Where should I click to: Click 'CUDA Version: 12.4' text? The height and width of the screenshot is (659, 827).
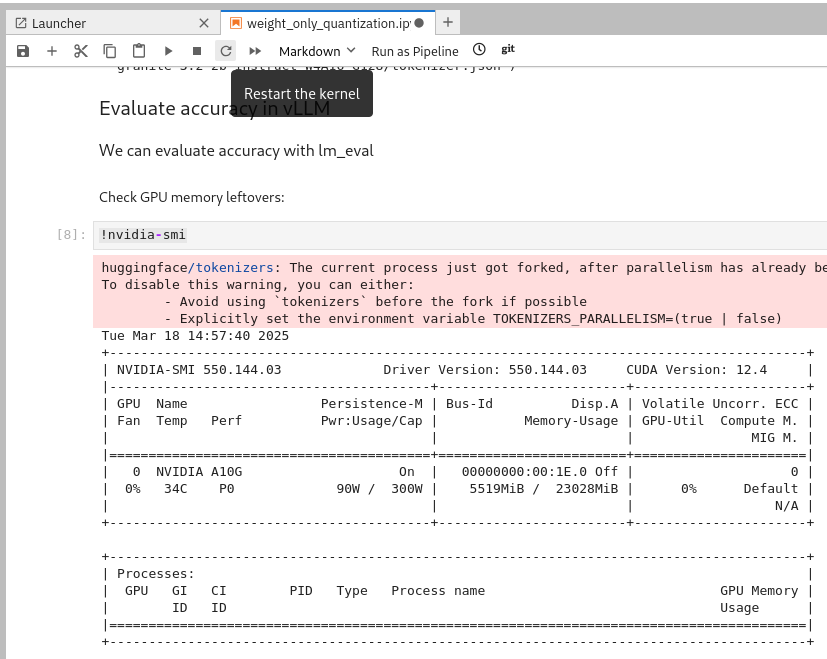[696, 369]
